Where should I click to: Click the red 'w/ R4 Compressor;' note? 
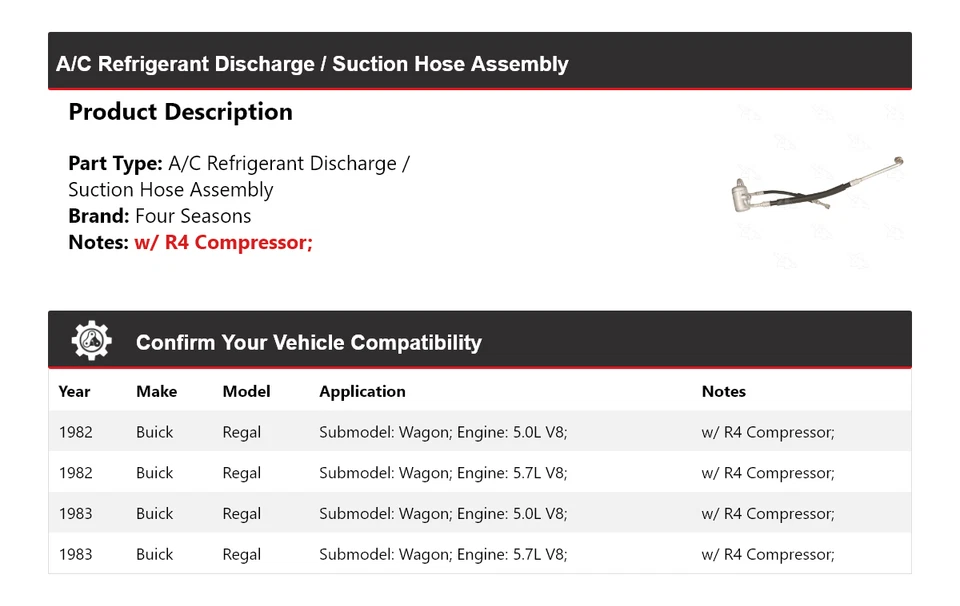click(223, 242)
